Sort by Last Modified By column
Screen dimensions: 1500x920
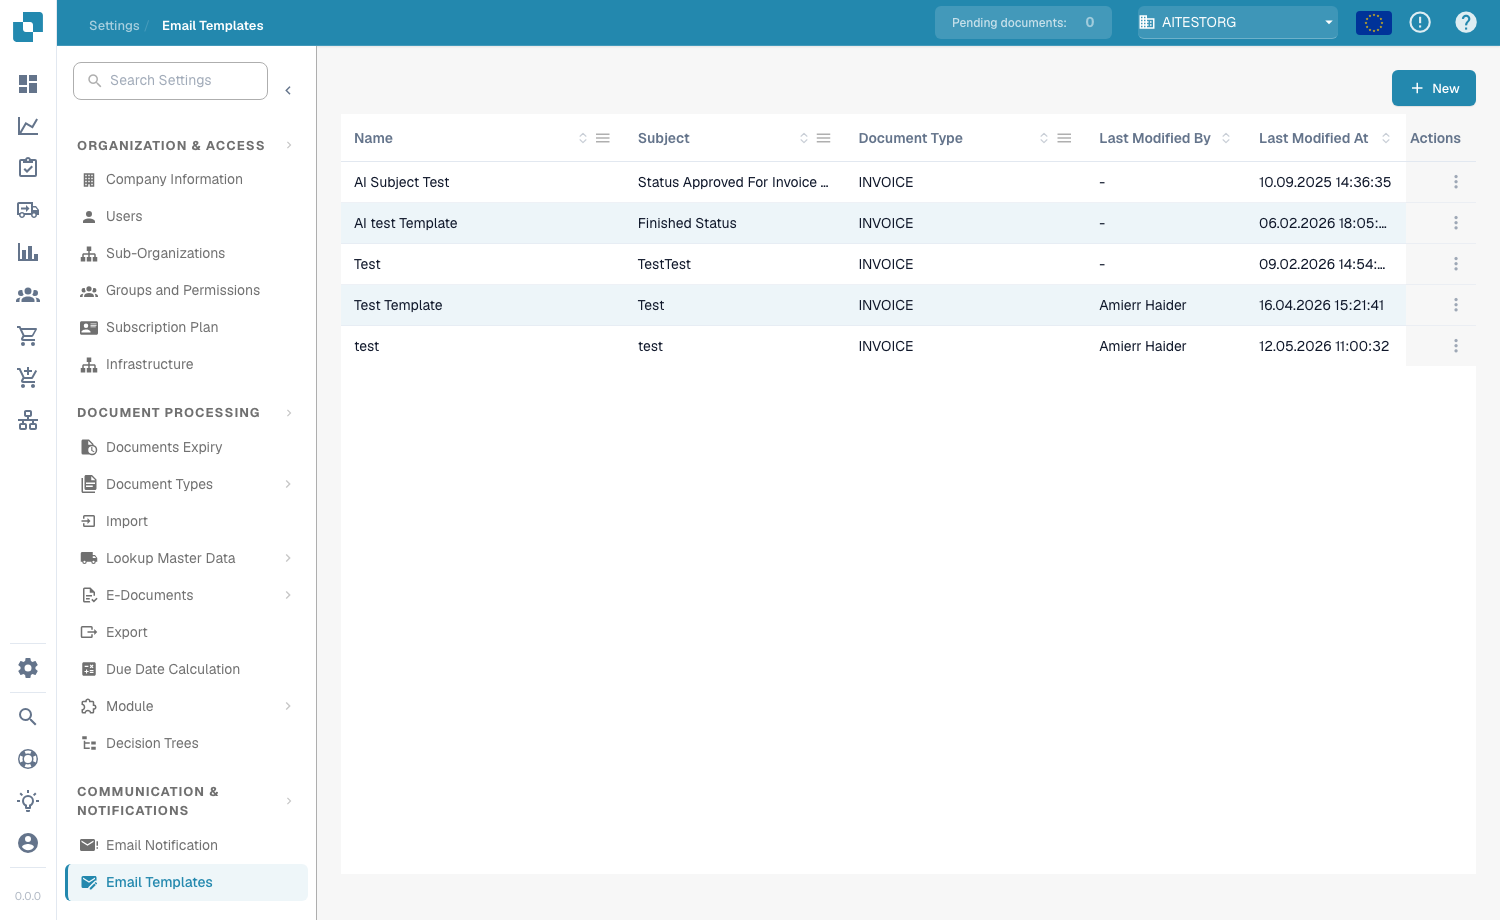click(x=1226, y=138)
